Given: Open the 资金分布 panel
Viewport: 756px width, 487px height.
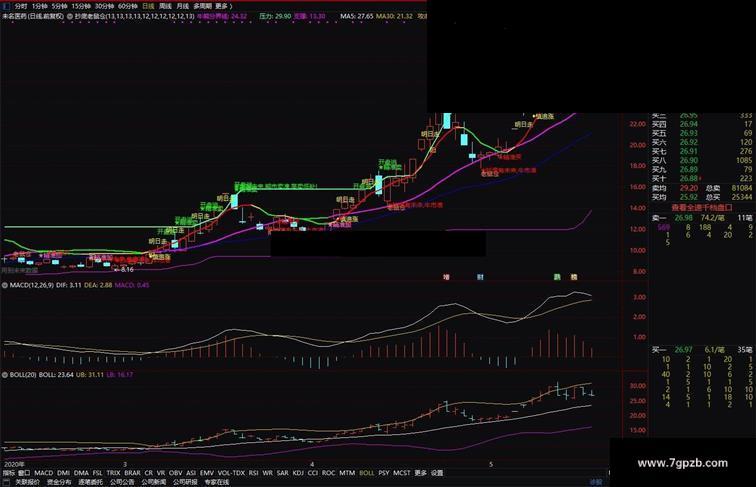Looking at the screenshot, I should pyautogui.click(x=59, y=482).
